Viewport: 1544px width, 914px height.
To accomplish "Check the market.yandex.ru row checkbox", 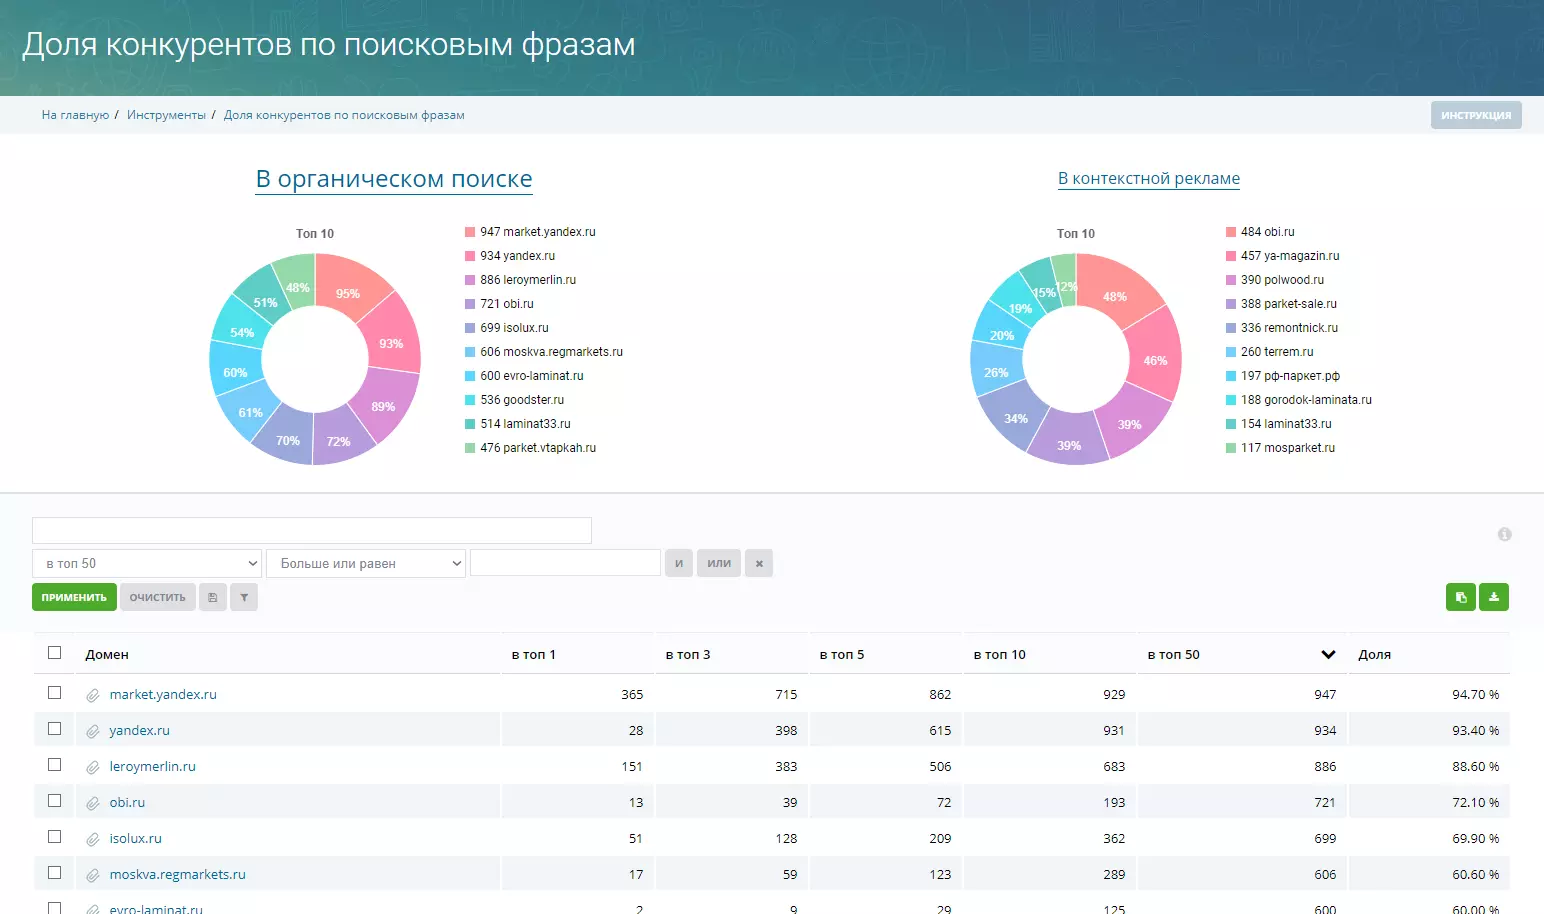I will pos(55,693).
